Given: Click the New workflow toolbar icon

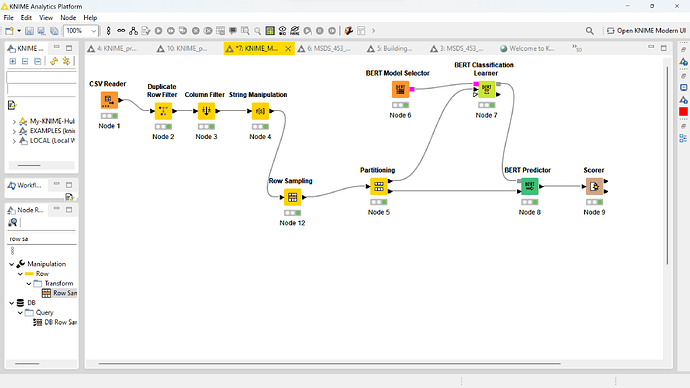Looking at the screenshot, I should 9,31.
